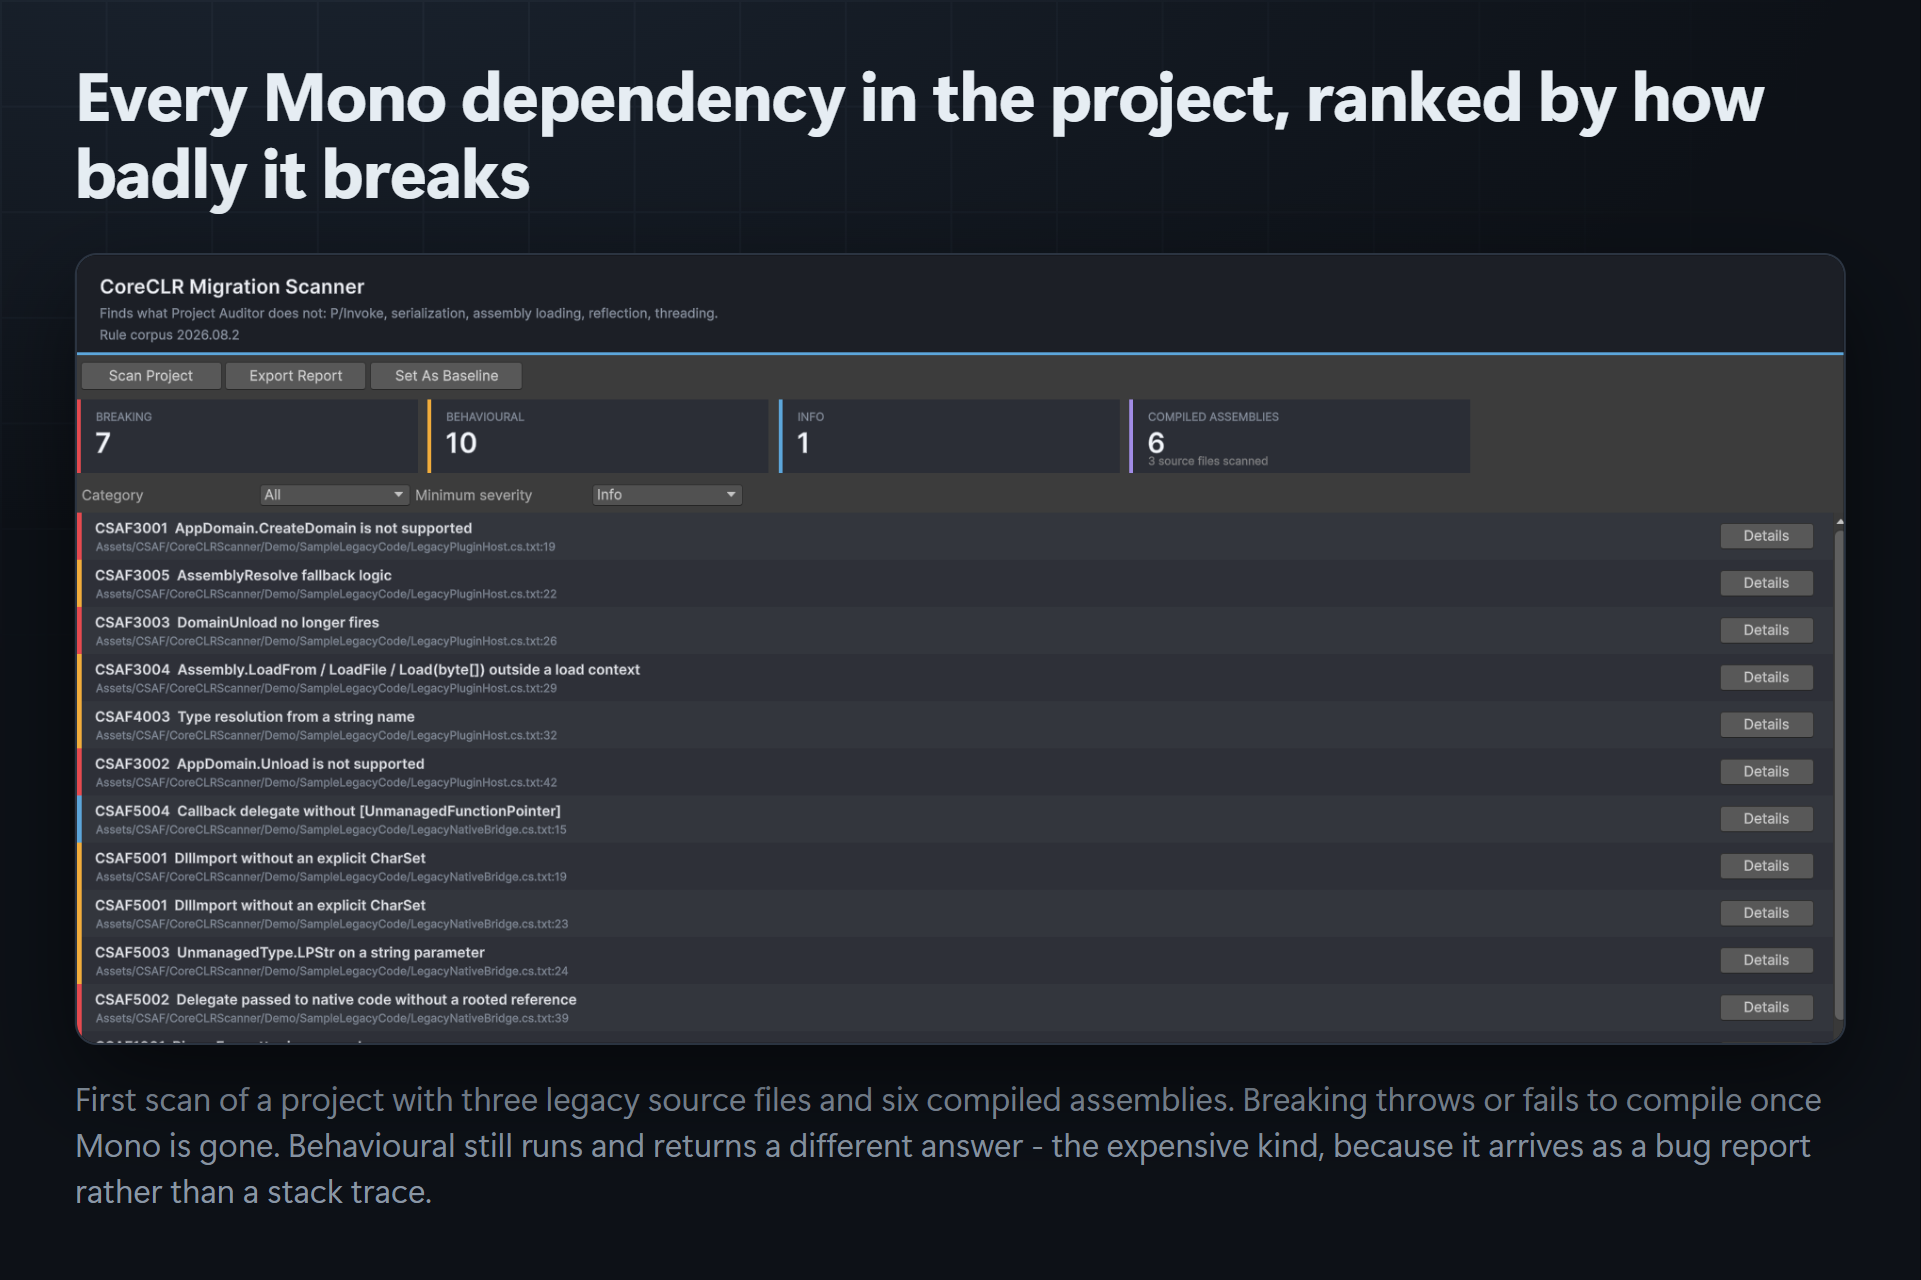Click results list vertical scrollbar
Screen dimensions: 1921x1280
coord(1839,775)
